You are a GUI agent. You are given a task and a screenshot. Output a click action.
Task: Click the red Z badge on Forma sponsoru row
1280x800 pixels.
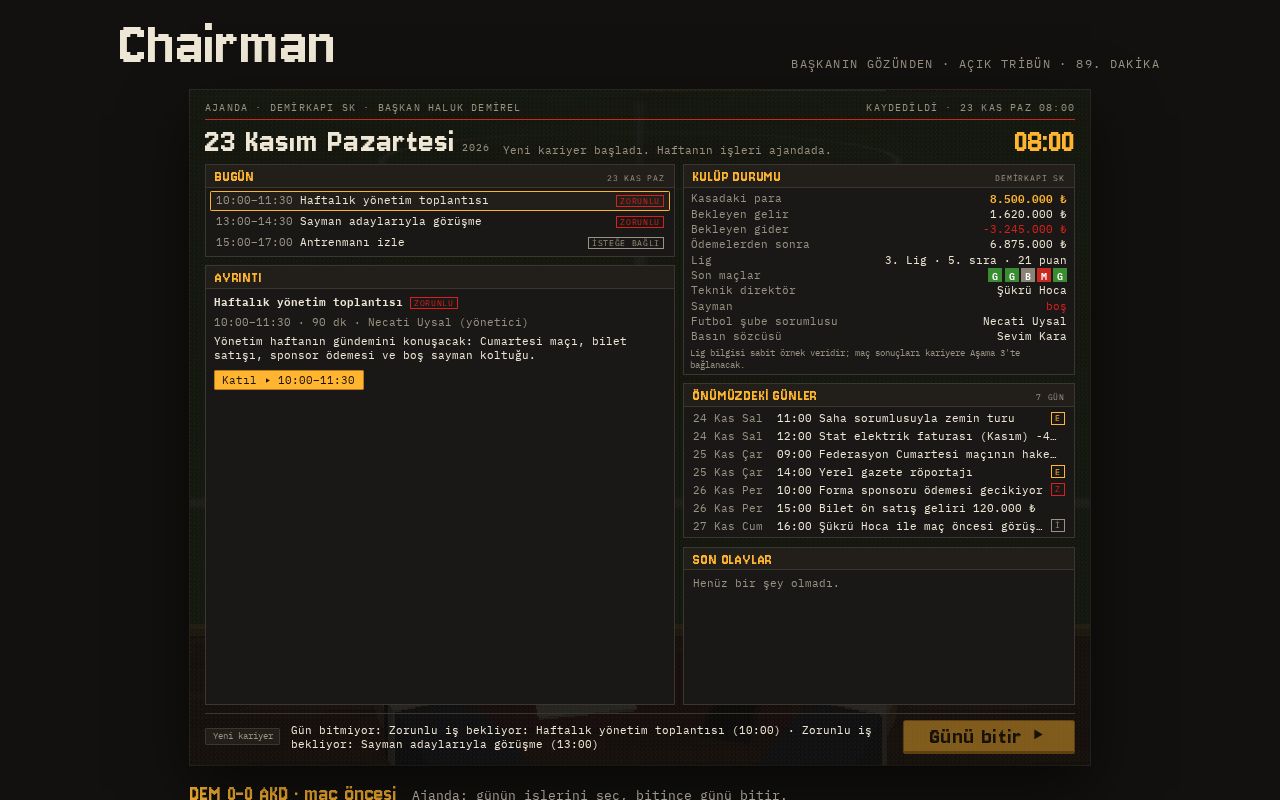(x=1058, y=490)
